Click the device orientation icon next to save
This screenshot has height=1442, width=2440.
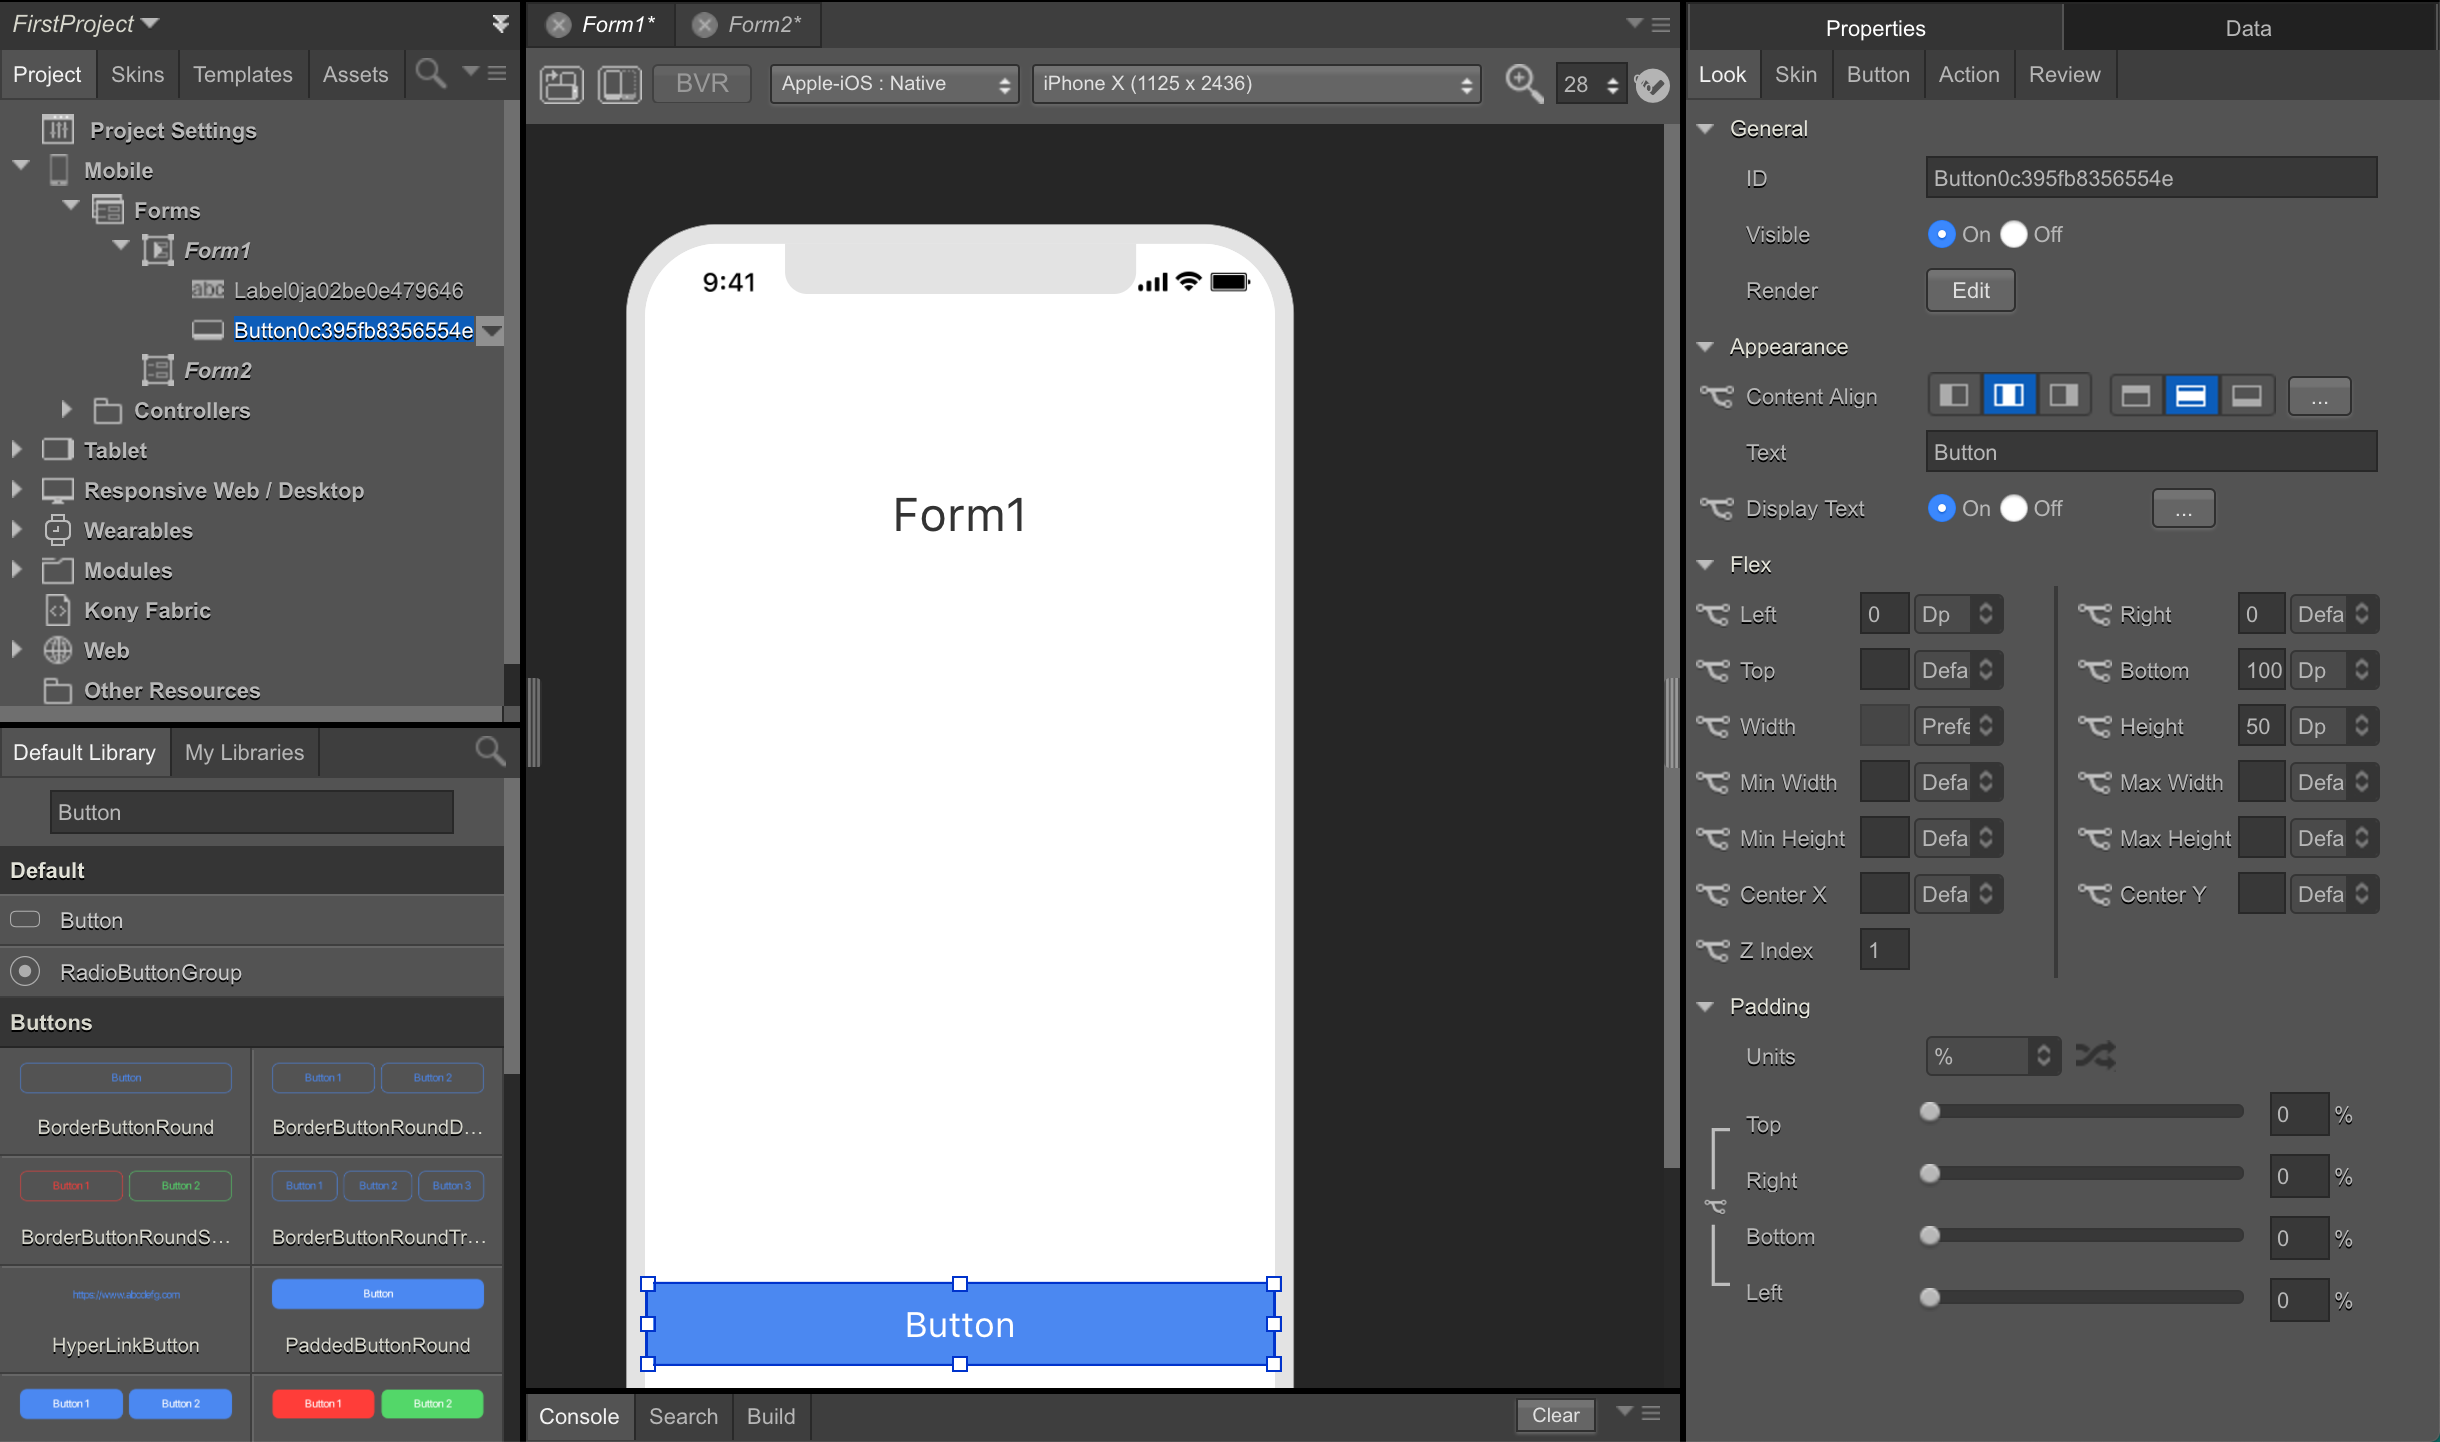619,84
